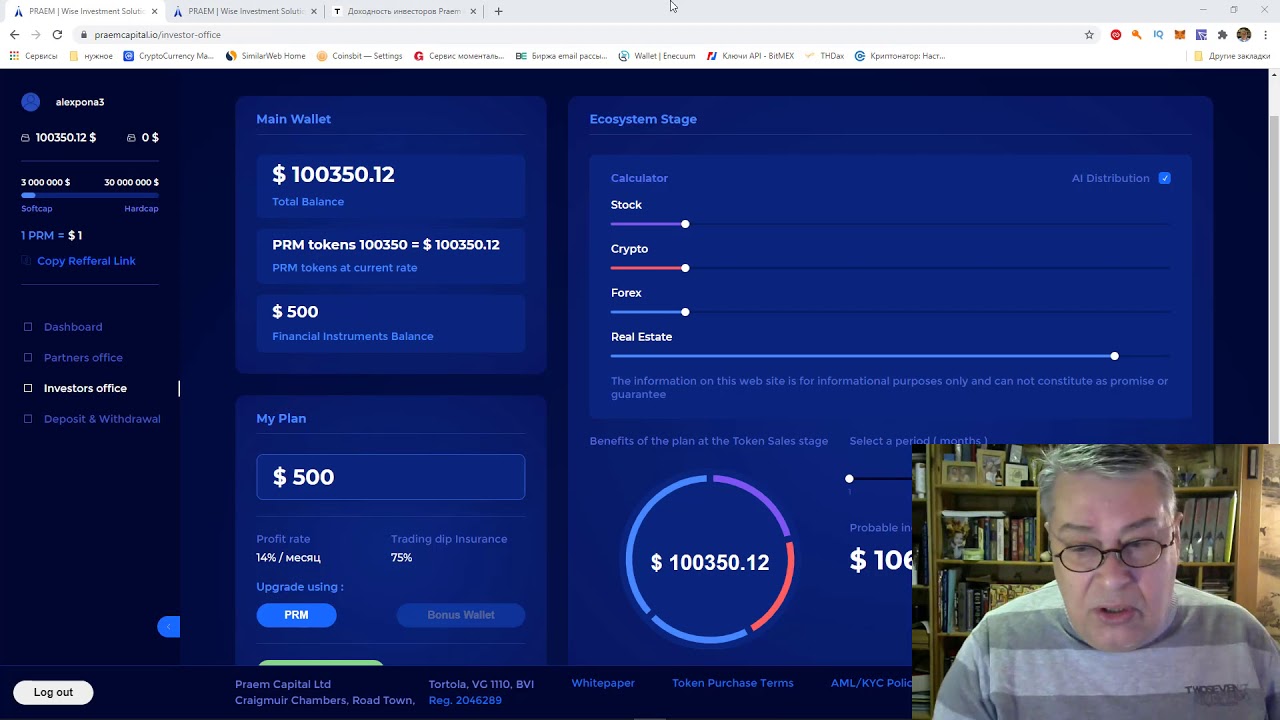1280x720 pixels.
Task: Click the bonus wallet icon beside 0 $
Action: (131, 138)
